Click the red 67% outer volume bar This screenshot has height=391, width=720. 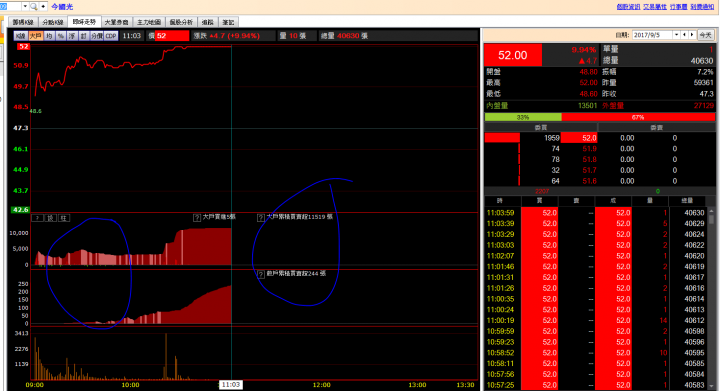(638, 117)
